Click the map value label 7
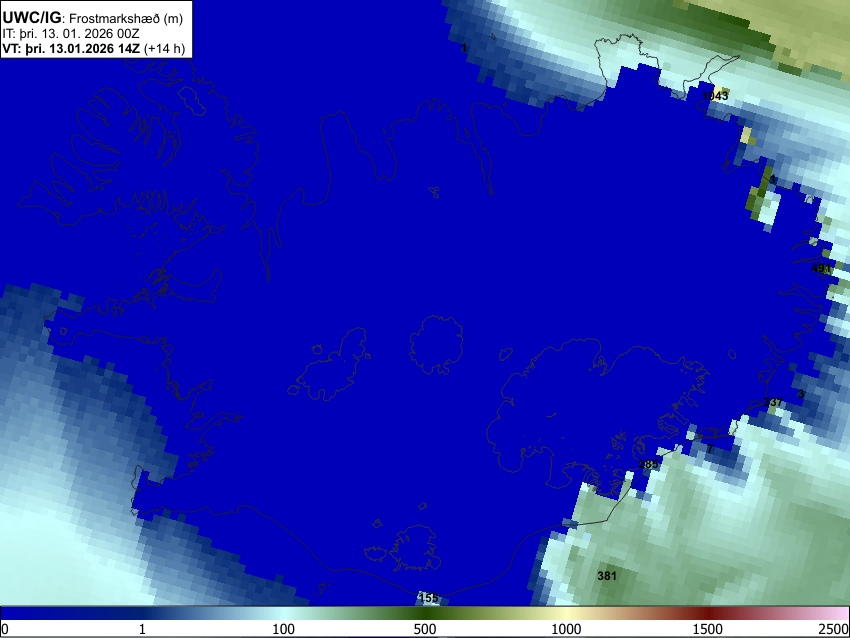Image resolution: width=850 pixels, height=638 pixels. tap(709, 449)
